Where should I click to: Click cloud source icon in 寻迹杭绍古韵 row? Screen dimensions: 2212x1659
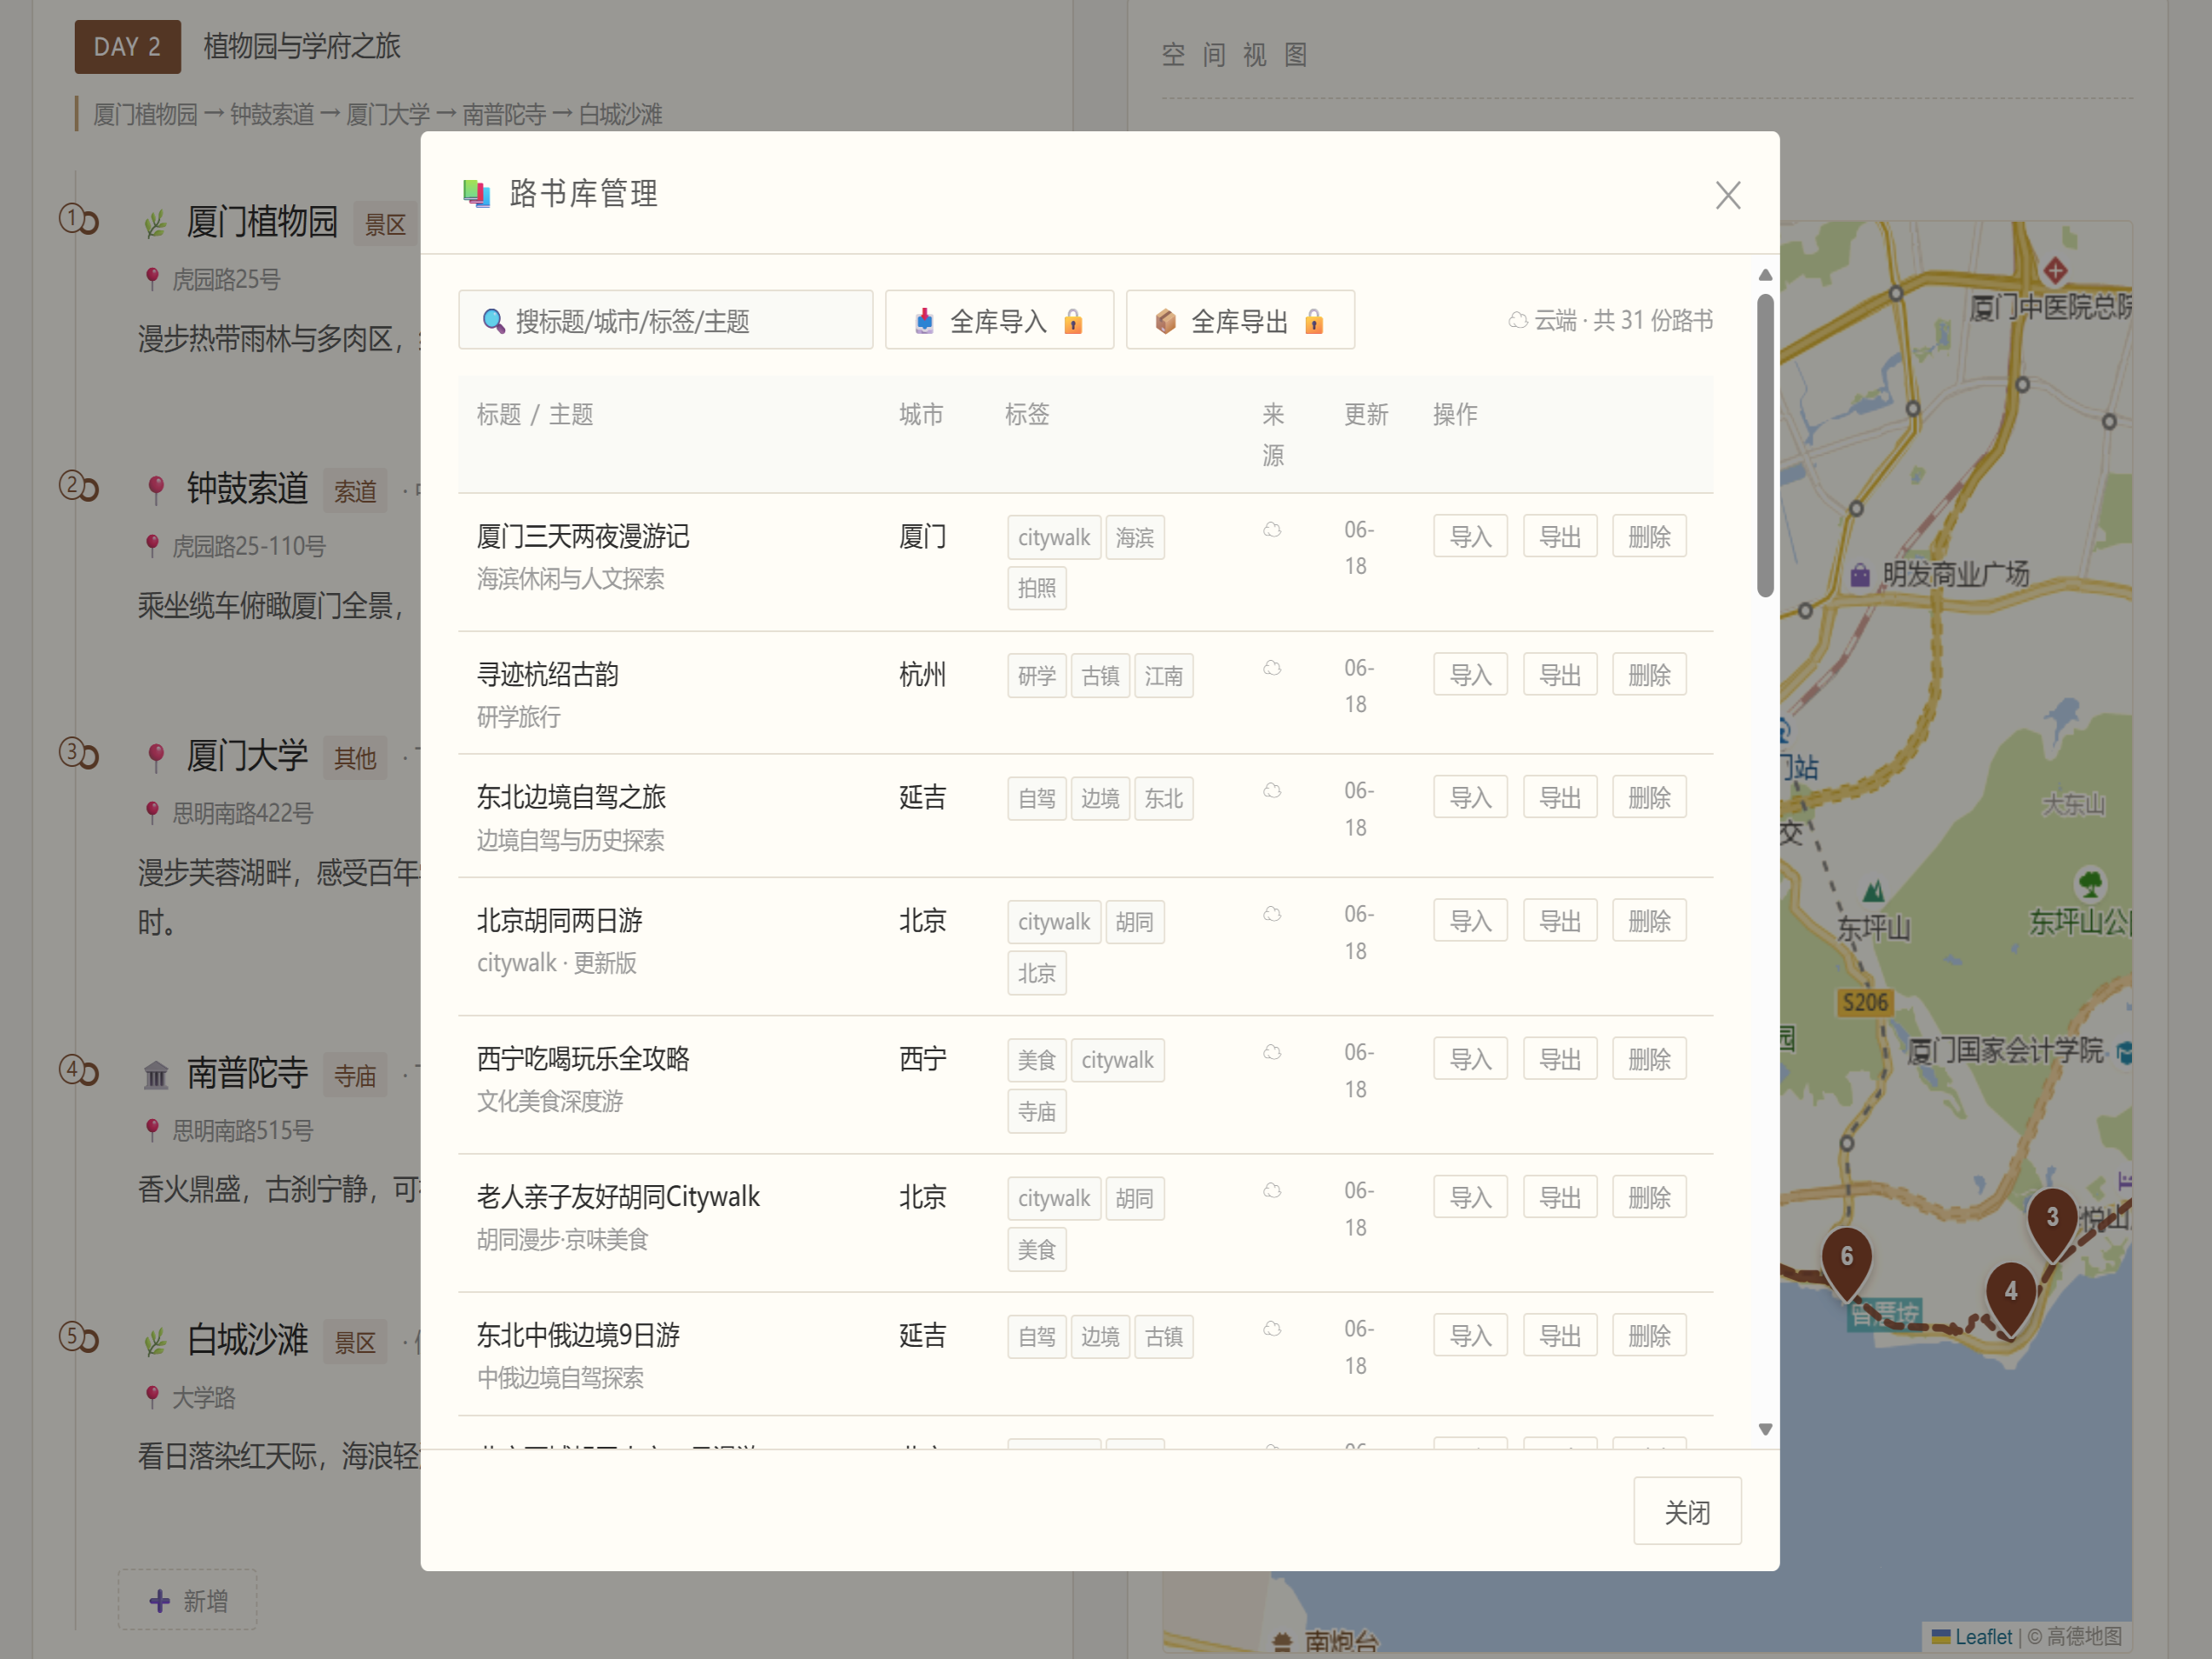[x=1272, y=668]
